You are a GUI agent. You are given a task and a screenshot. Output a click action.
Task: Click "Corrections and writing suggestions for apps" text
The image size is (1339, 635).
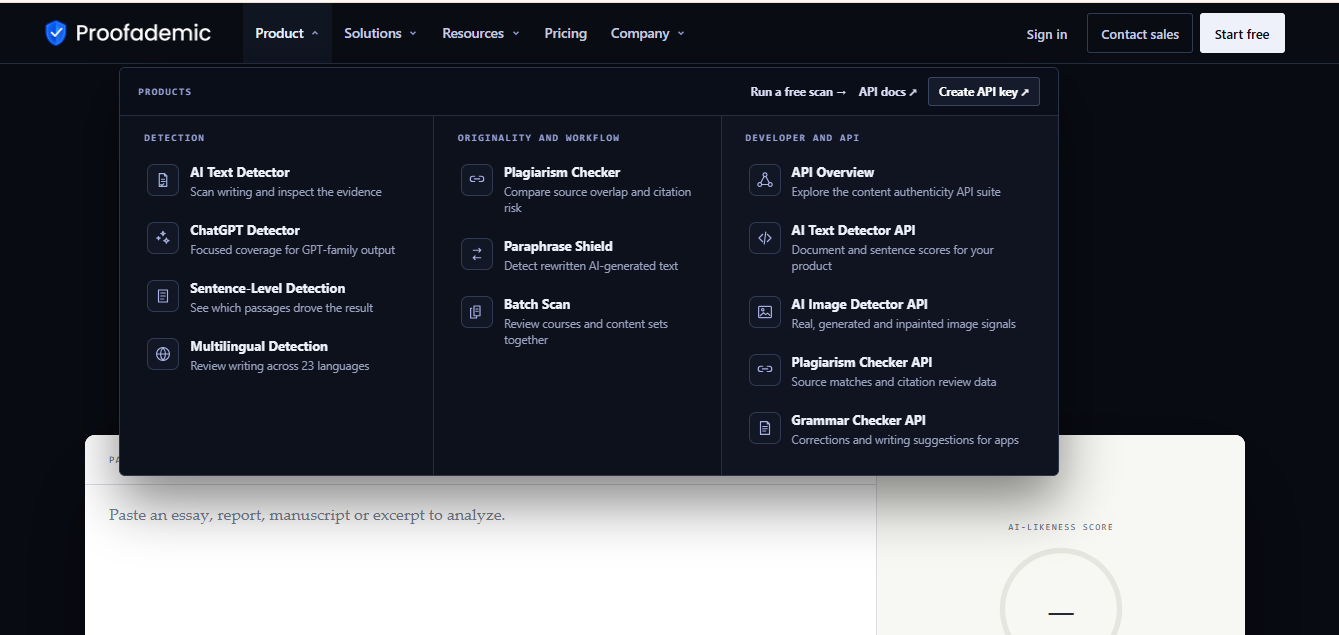point(905,440)
